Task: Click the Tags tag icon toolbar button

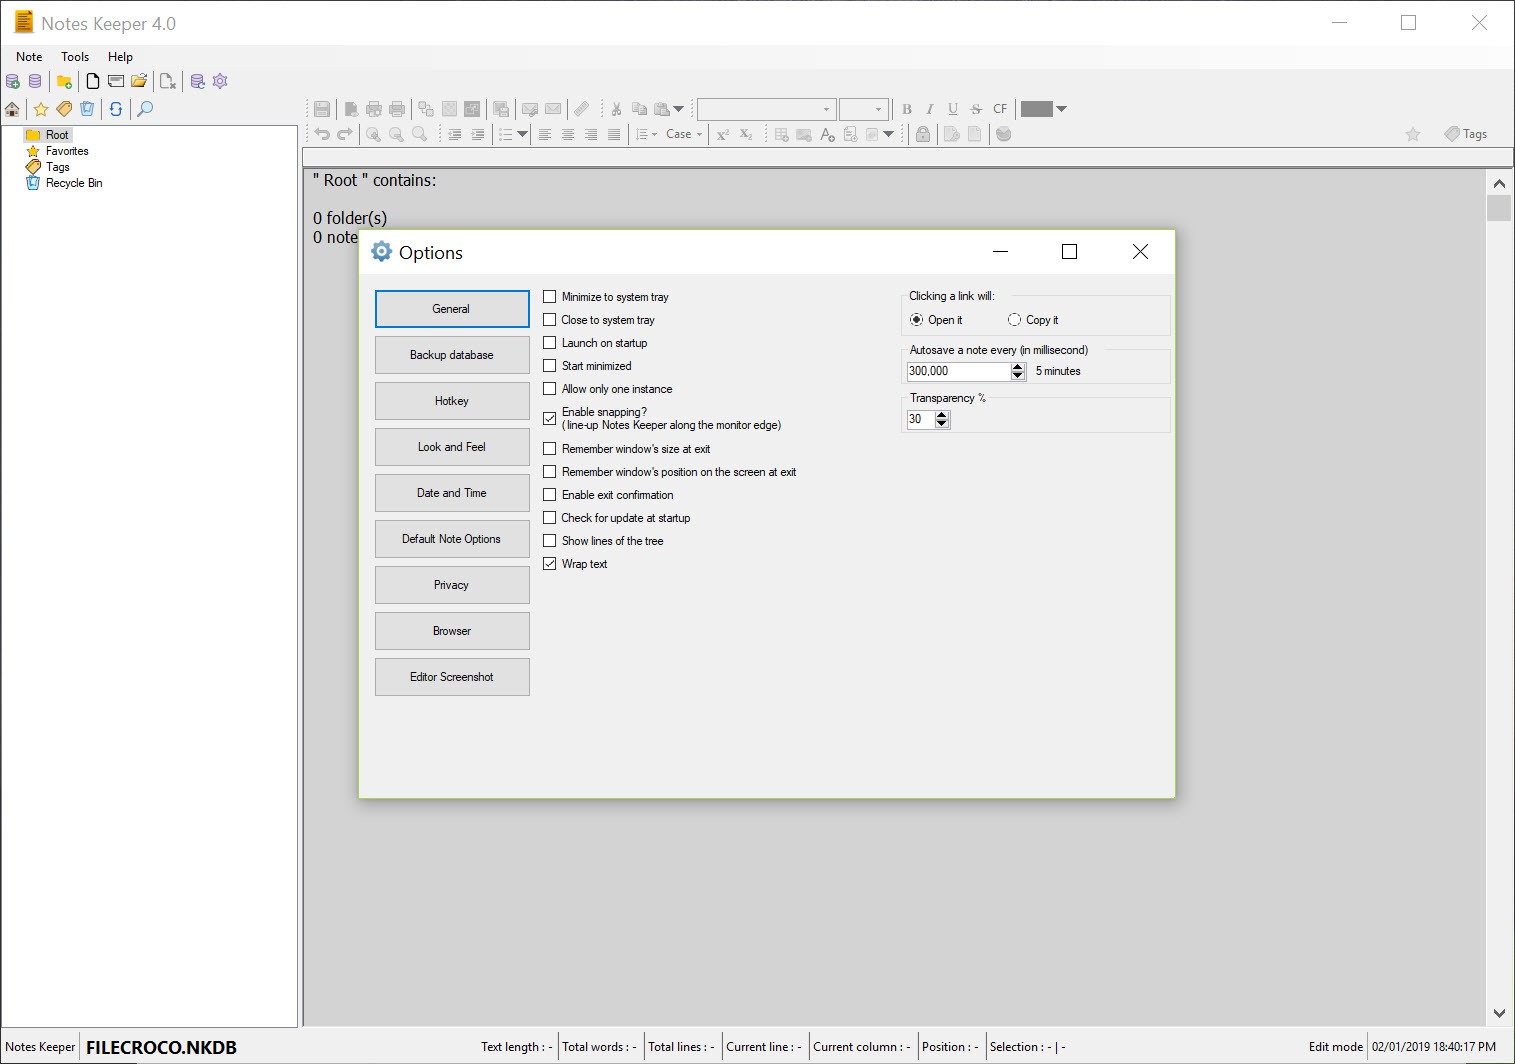Action: click(x=1466, y=134)
